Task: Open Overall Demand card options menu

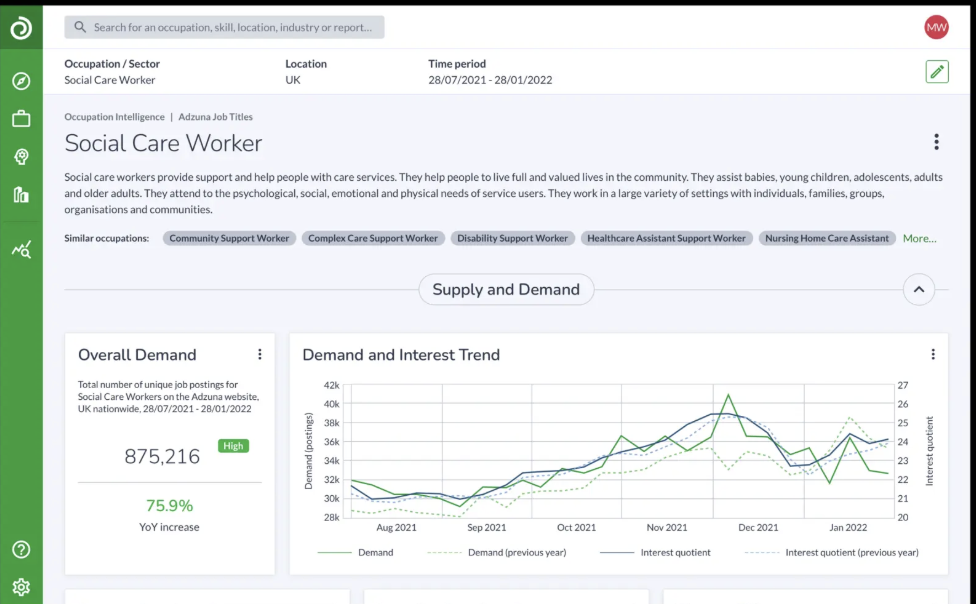Action: pos(259,354)
